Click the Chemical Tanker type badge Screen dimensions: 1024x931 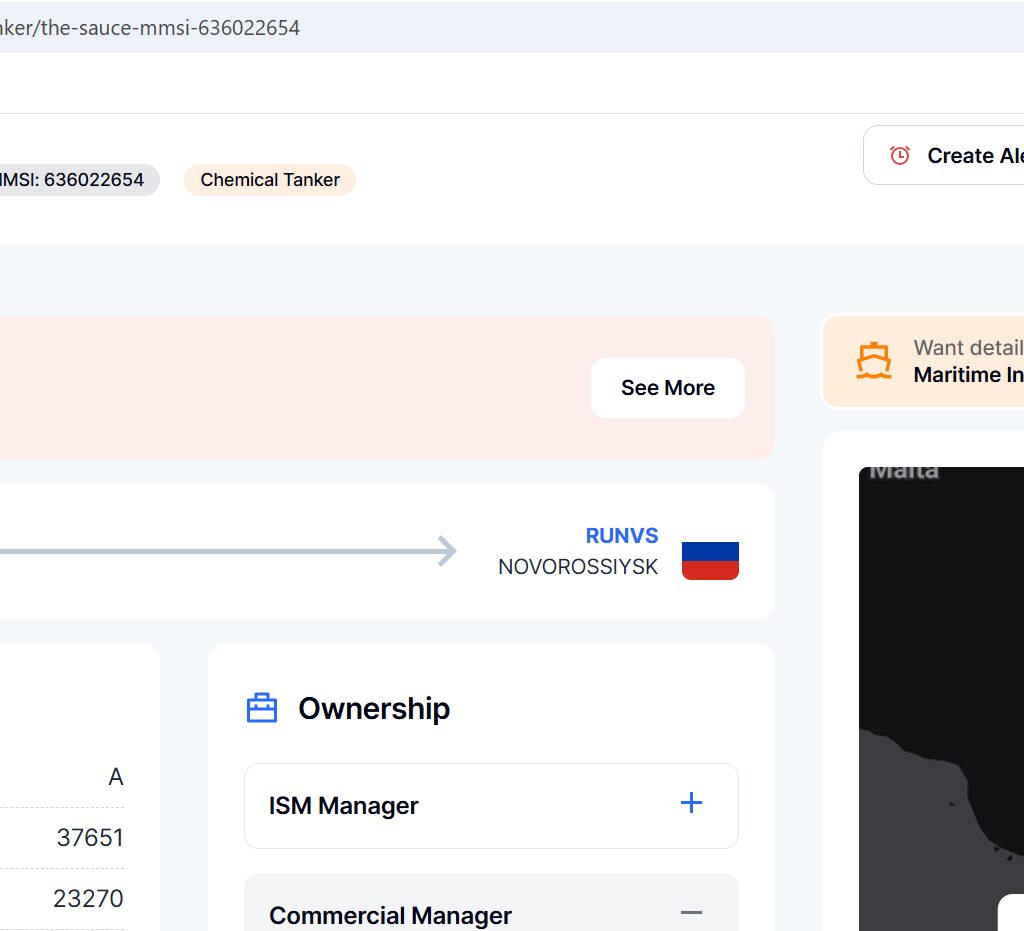coord(270,180)
